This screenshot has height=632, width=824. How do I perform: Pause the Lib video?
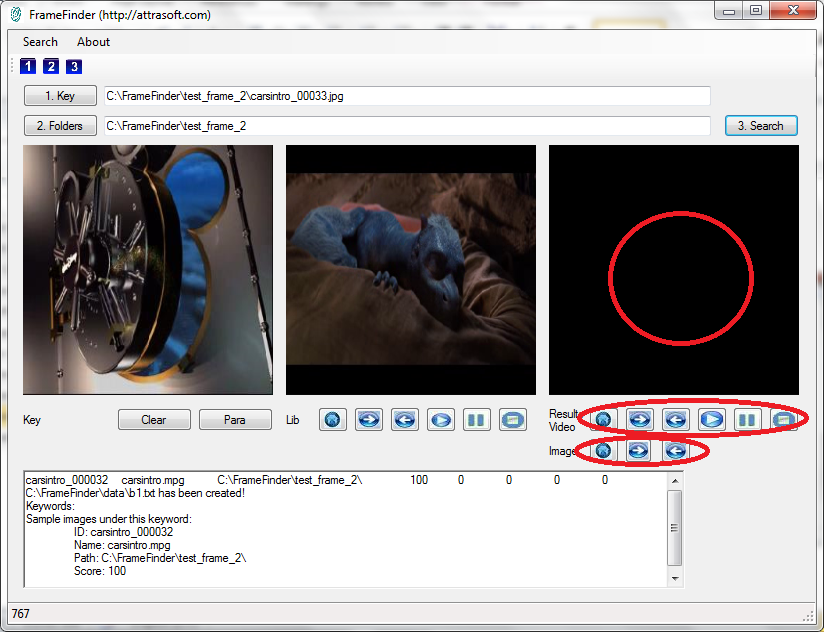477,420
